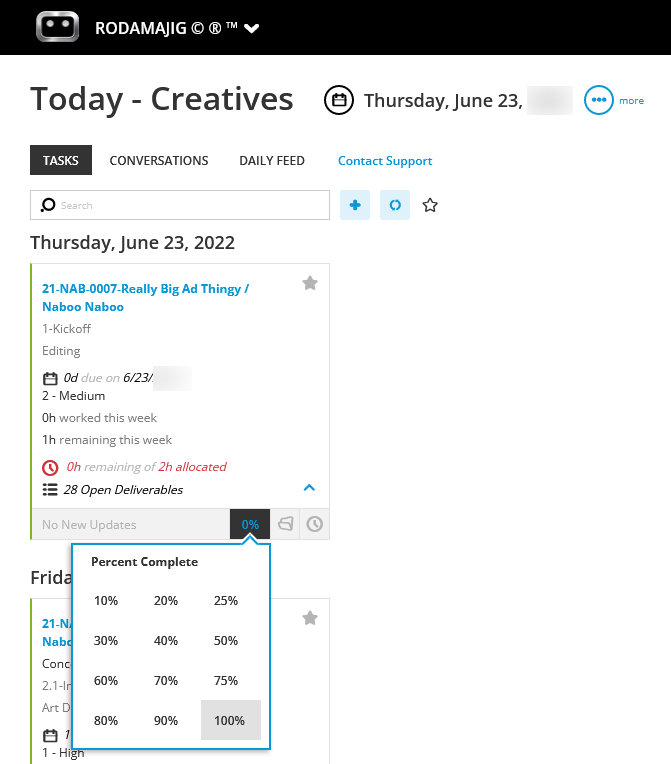Toggle star on Friday's task card
The width and height of the screenshot is (671, 764).
point(310,619)
